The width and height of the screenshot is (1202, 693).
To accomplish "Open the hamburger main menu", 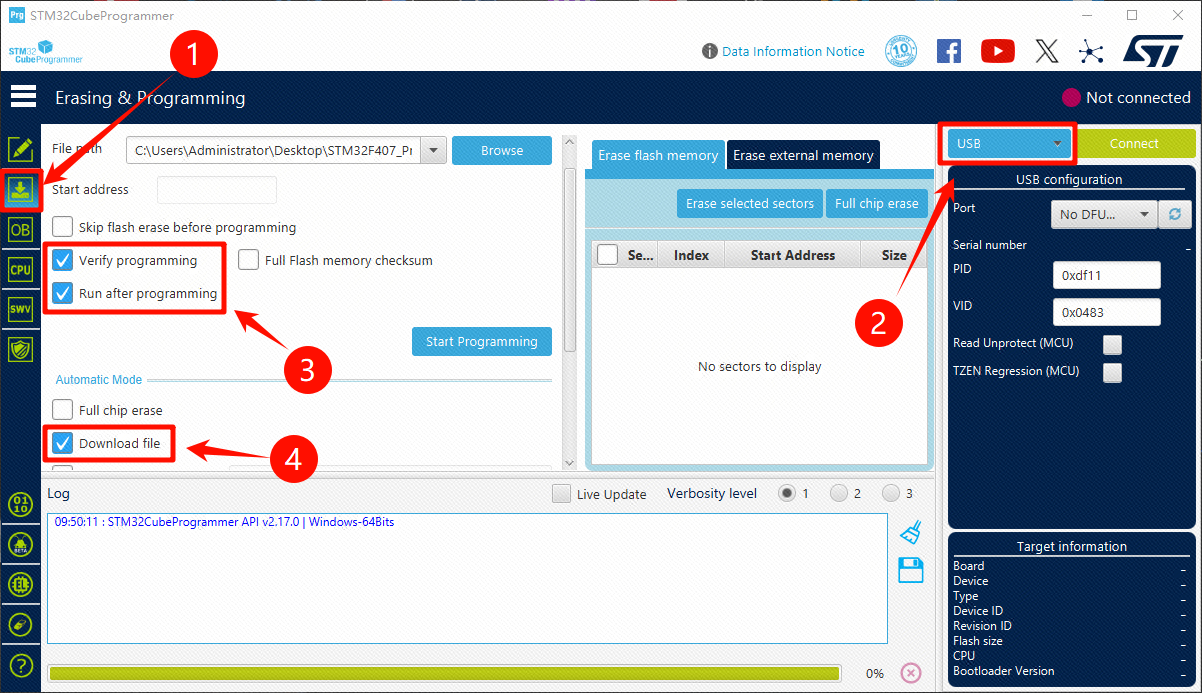I will (23, 97).
